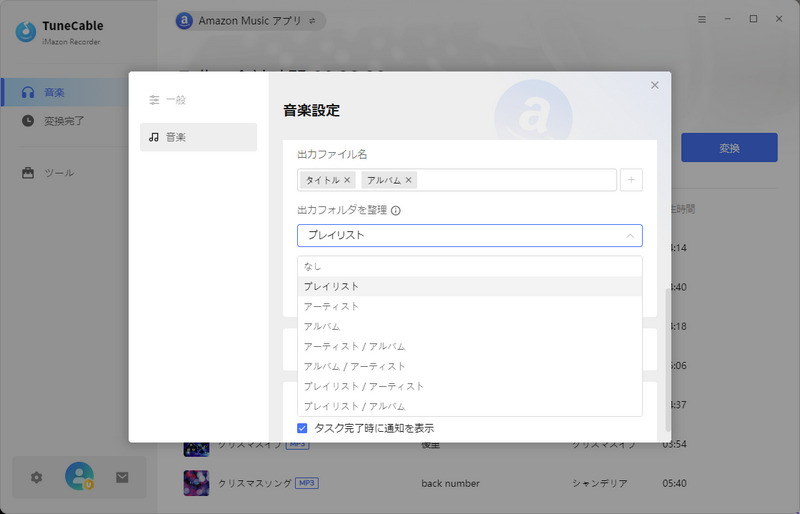Click the settings dialog vertical scrollbar
The height and width of the screenshot is (514, 800).
668,360
